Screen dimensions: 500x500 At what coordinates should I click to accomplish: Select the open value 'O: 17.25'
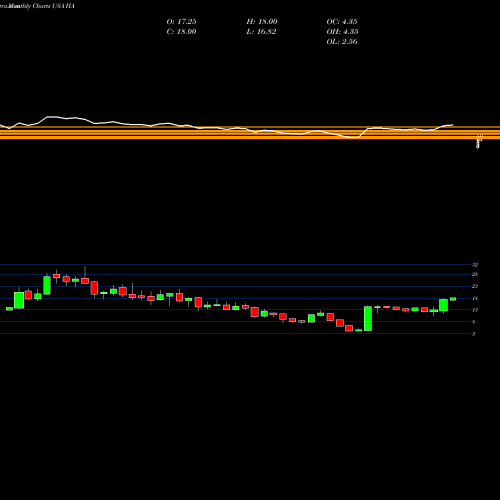181,22
